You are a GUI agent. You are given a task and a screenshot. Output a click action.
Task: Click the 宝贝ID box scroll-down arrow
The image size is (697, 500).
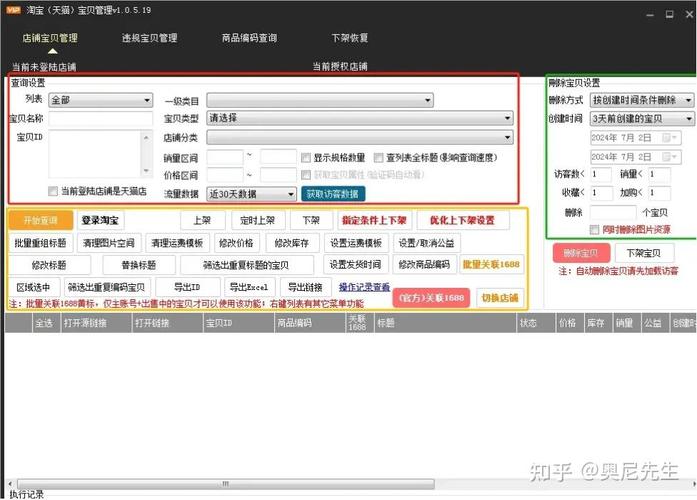147,171
